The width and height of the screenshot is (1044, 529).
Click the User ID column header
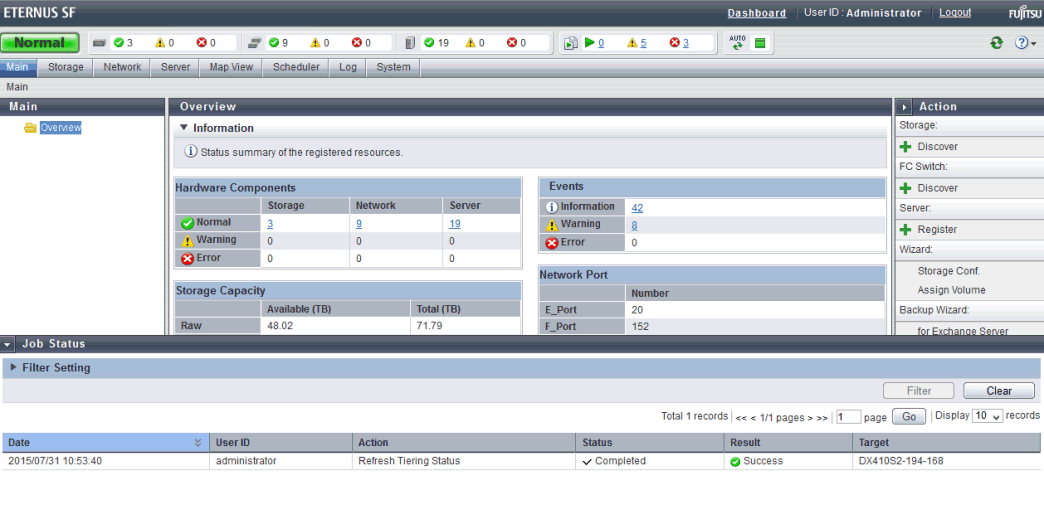[281, 442]
